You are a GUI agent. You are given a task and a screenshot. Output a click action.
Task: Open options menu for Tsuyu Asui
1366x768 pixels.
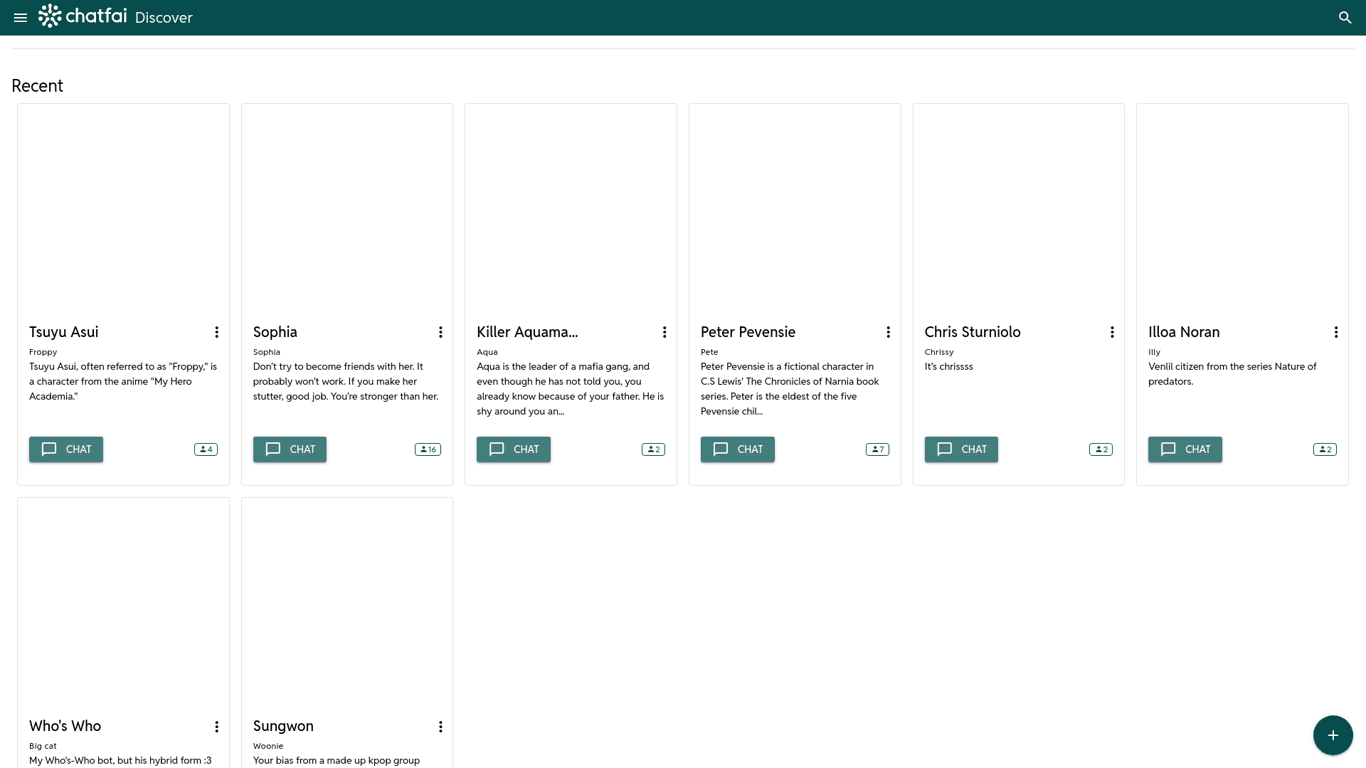(x=216, y=332)
